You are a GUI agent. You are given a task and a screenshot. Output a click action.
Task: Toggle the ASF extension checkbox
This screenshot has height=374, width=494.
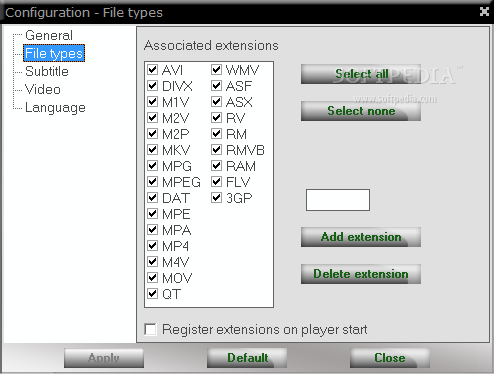(x=217, y=86)
